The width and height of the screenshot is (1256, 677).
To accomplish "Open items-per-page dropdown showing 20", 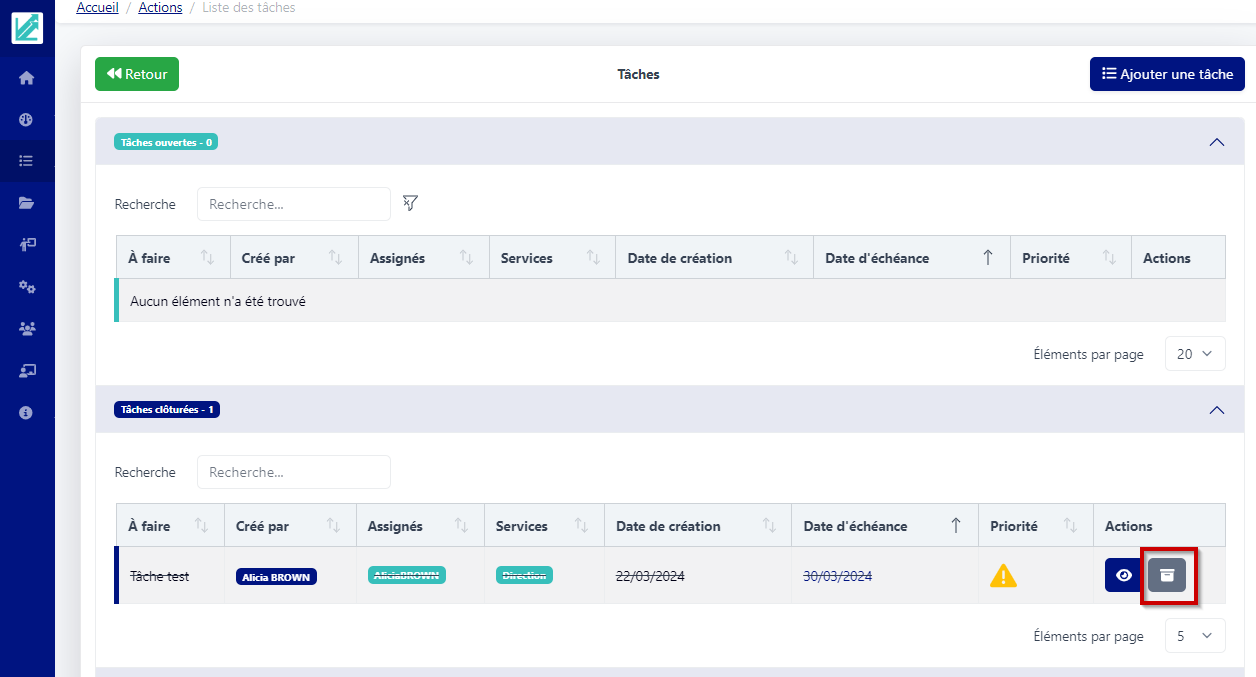I will coord(1195,354).
